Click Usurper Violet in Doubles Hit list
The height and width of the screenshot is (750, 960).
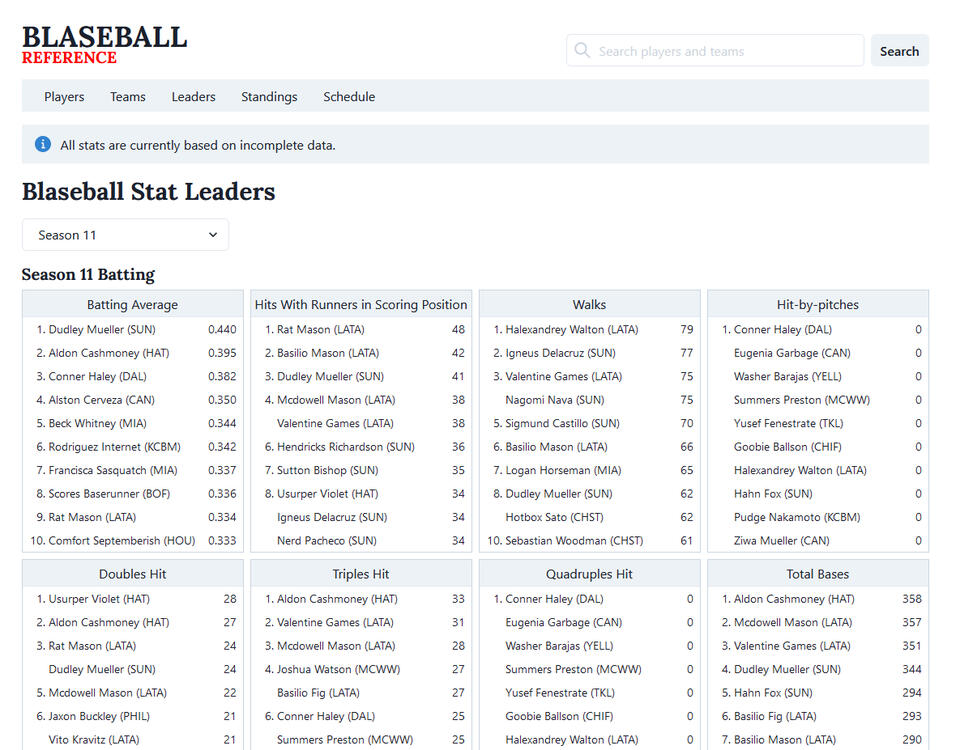pos(99,600)
